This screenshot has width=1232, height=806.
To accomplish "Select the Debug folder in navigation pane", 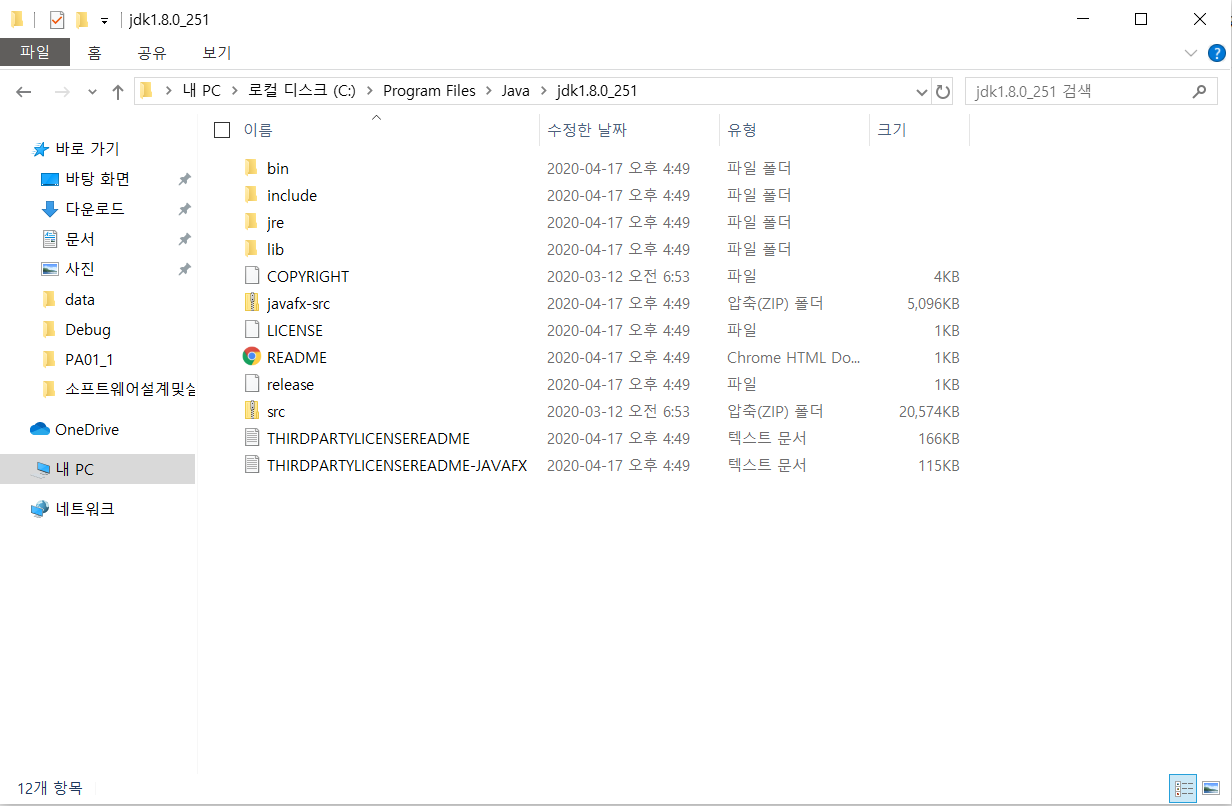I will (88, 329).
